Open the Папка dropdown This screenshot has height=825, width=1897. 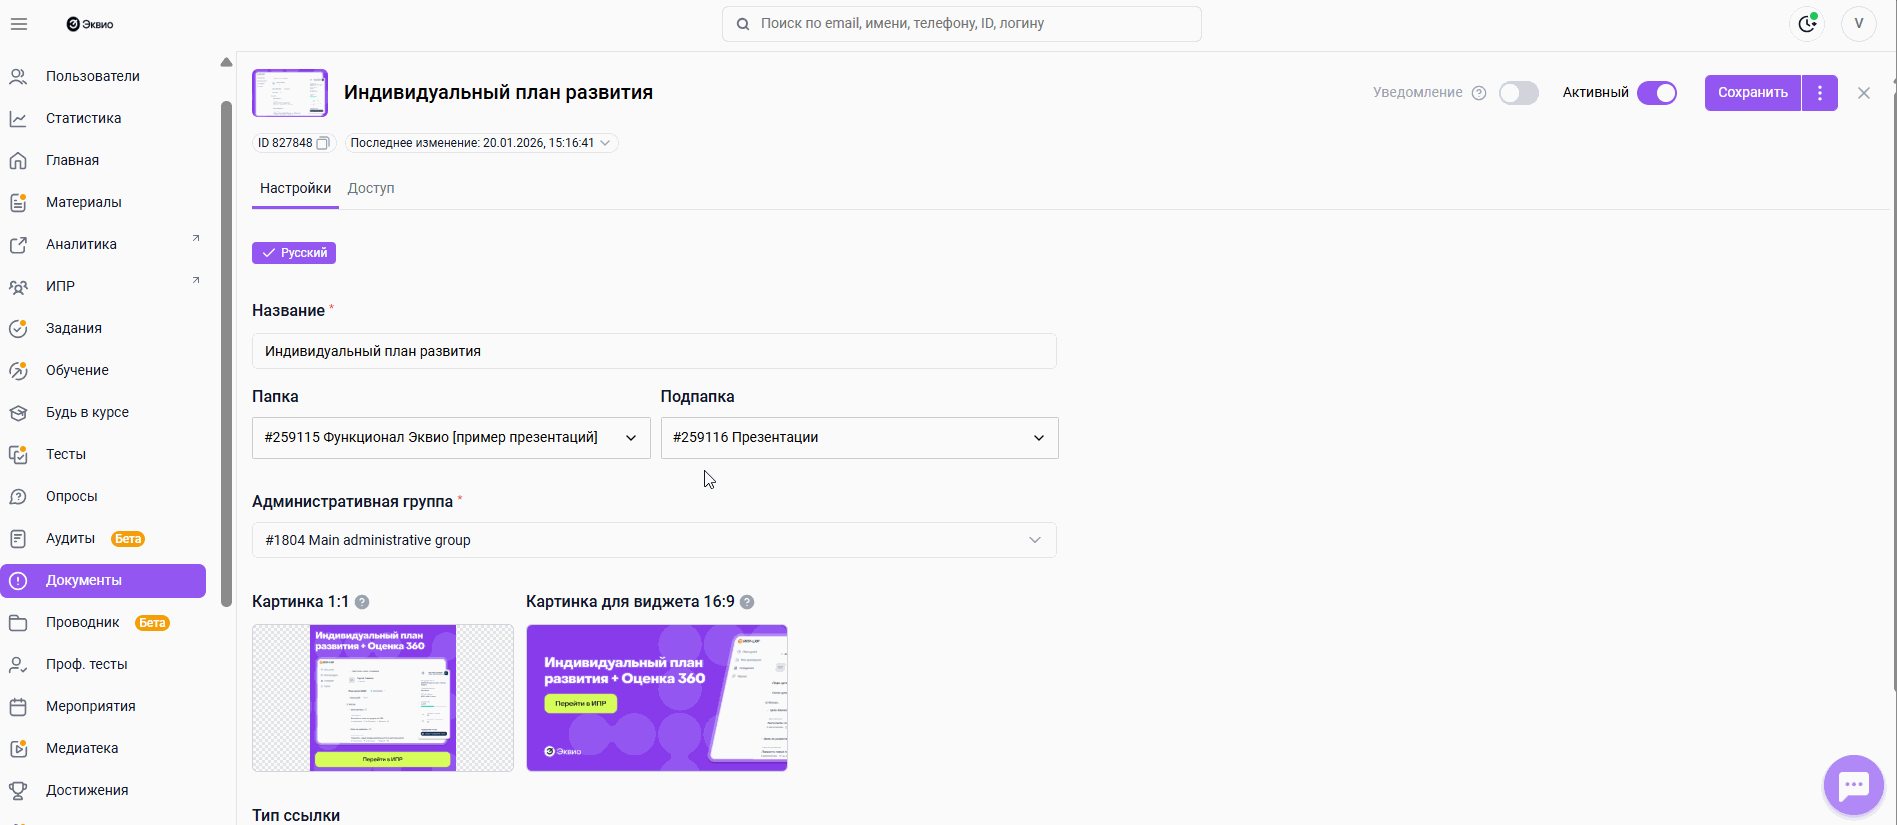coord(451,438)
